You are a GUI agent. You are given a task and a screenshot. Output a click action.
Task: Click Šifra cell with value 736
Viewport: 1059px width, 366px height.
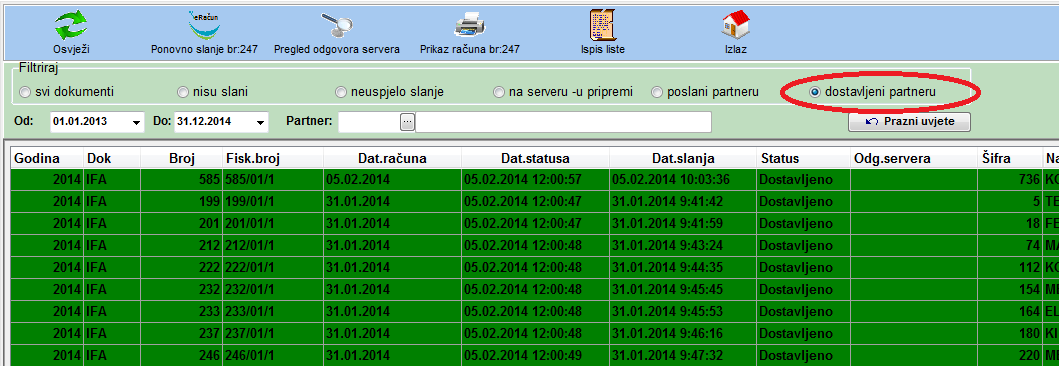pos(1009,180)
